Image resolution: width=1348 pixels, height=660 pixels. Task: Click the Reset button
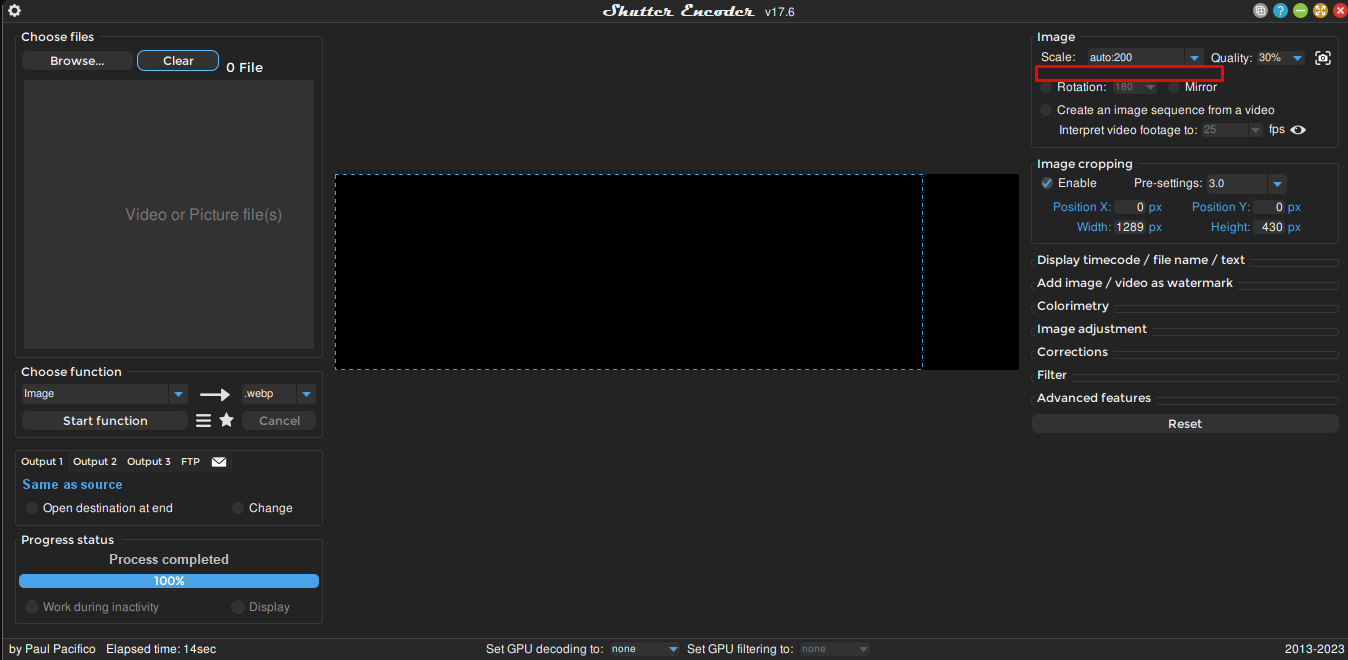(1184, 423)
